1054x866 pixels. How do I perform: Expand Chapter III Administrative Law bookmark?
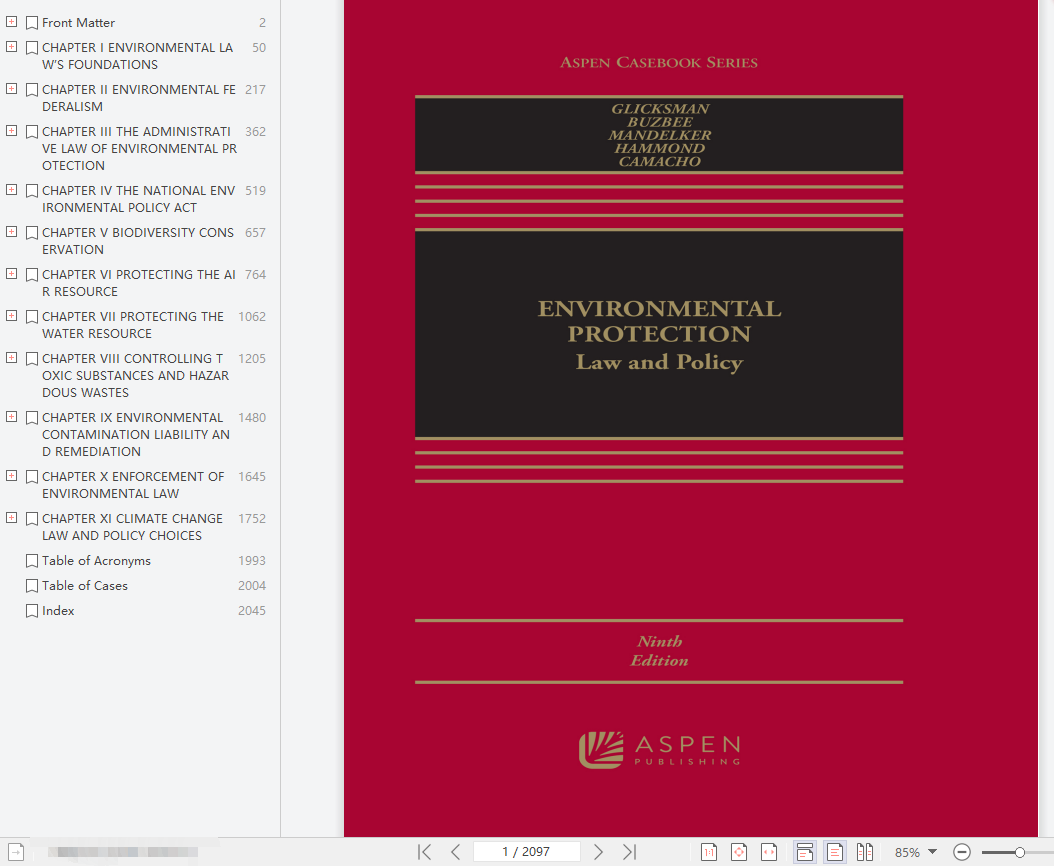pyautogui.click(x=11, y=131)
